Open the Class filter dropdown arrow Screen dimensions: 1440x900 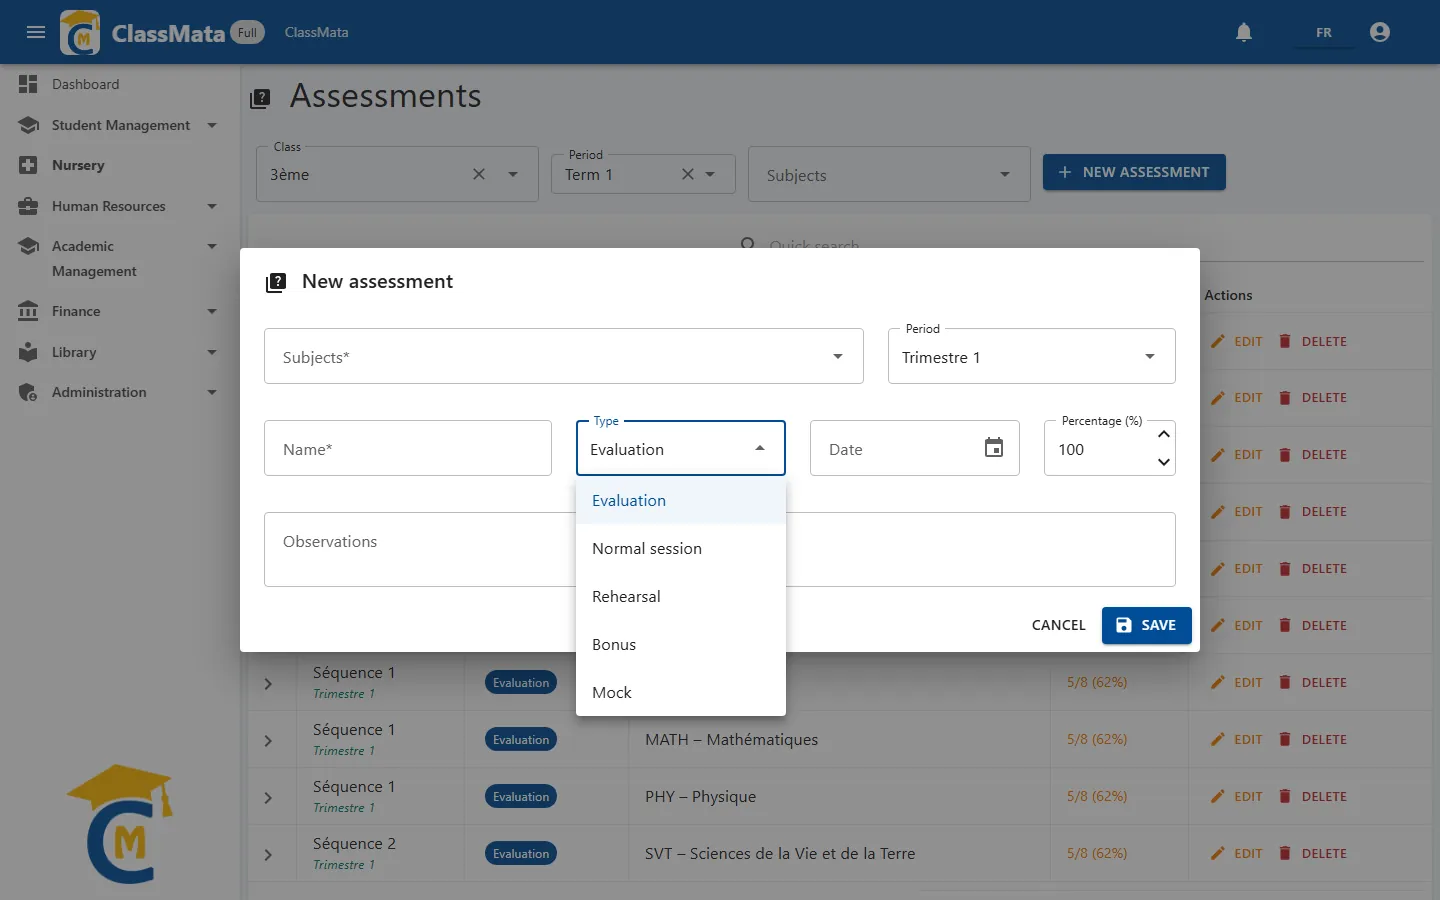[x=513, y=174]
